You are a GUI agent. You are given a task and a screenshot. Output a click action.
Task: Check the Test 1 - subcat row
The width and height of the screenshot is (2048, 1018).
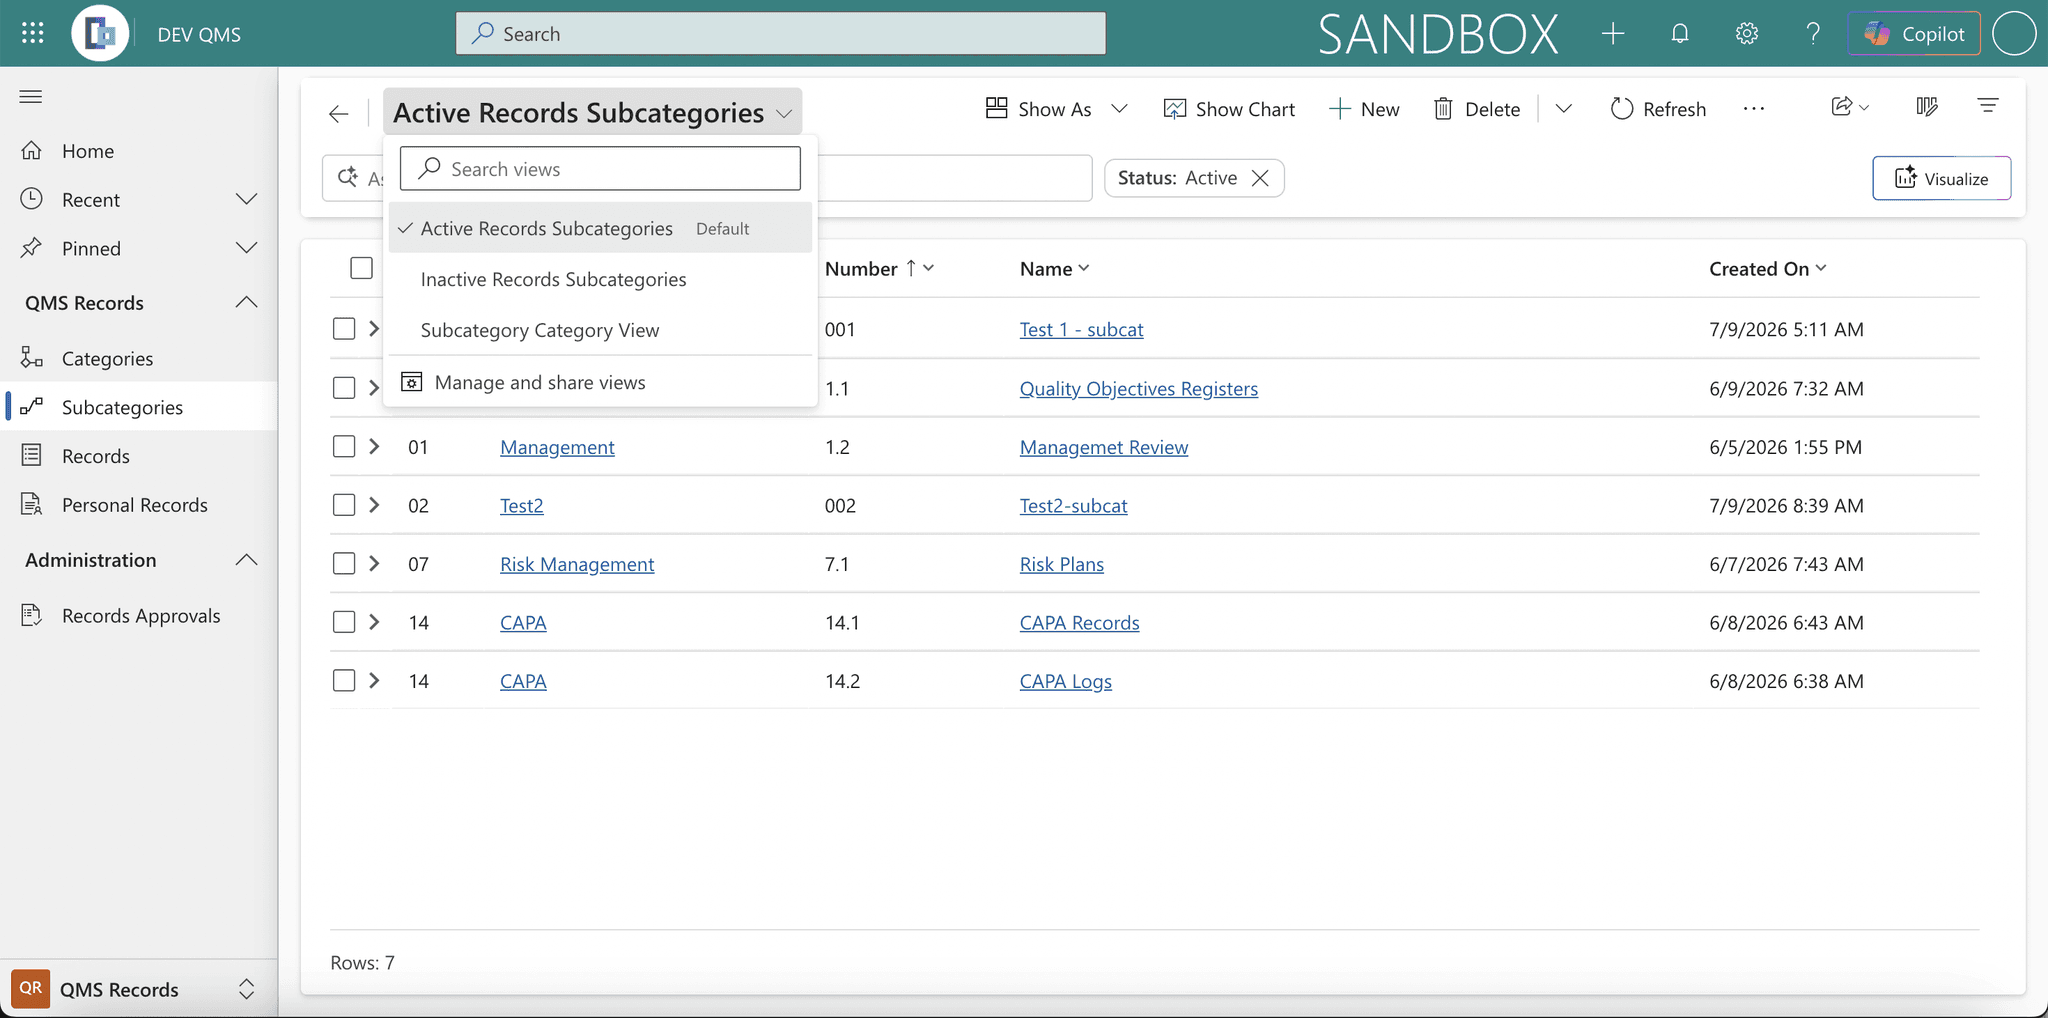[x=344, y=328]
